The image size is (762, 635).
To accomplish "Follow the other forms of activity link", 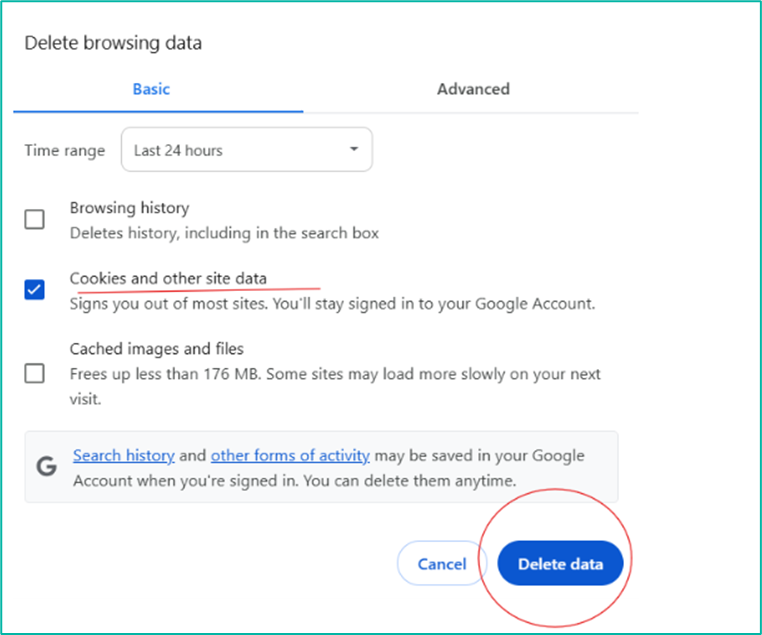I will 290,456.
